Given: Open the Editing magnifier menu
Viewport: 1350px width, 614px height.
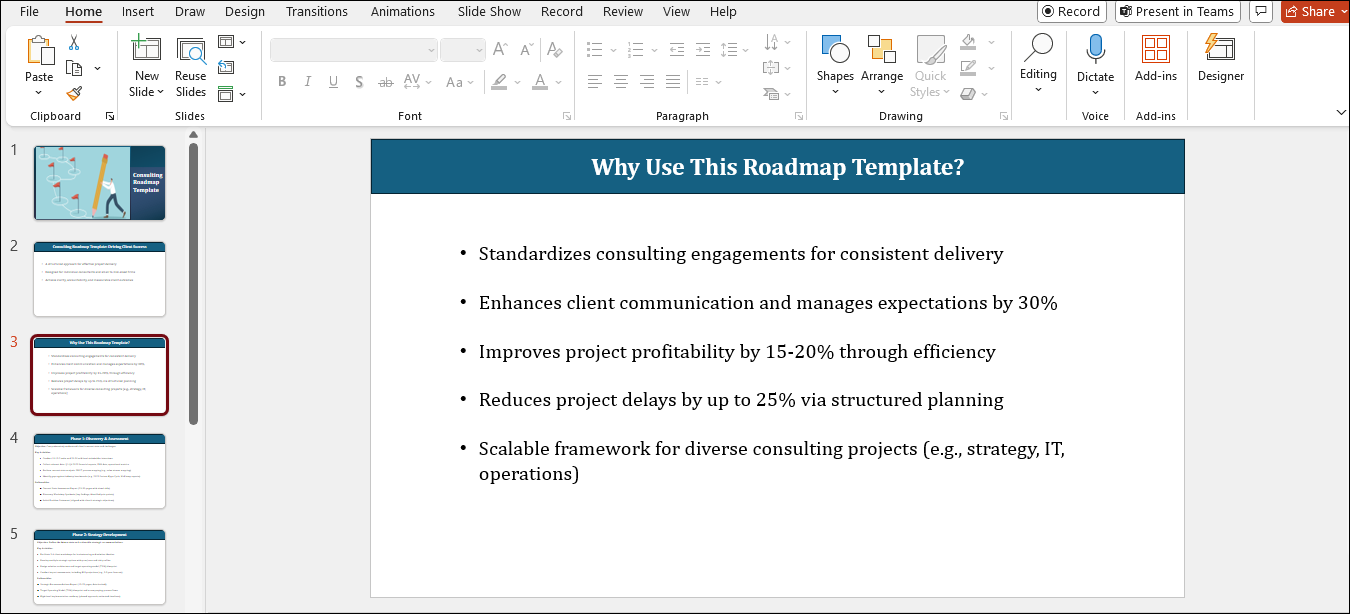Looking at the screenshot, I should tap(1038, 62).
